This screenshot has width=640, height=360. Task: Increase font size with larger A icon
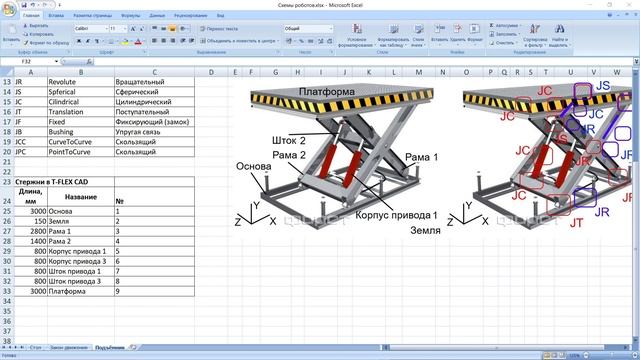133,29
